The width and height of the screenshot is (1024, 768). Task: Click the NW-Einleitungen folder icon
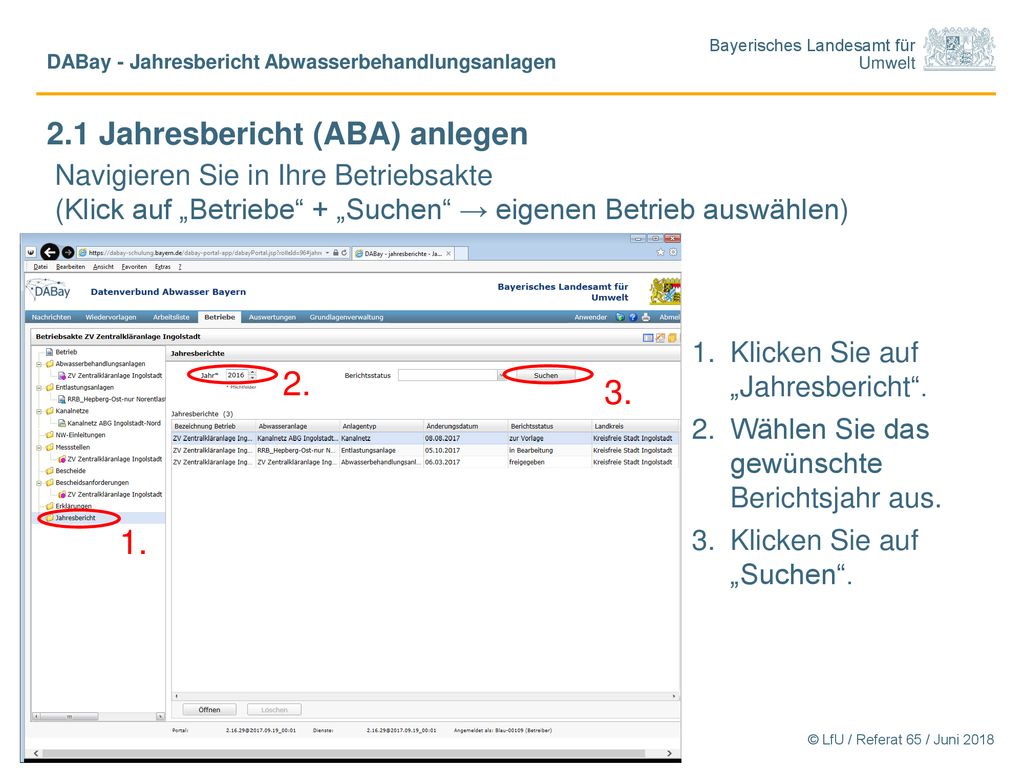pyautogui.click(x=50, y=435)
